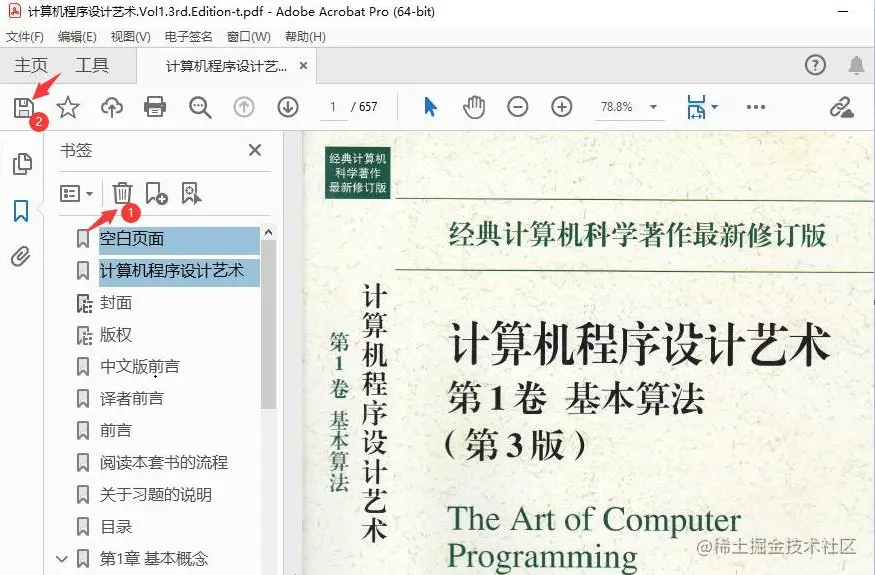The width and height of the screenshot is (875, 575).
Task: Minimize the Acrobat window
Action: [x=843, y=11]
